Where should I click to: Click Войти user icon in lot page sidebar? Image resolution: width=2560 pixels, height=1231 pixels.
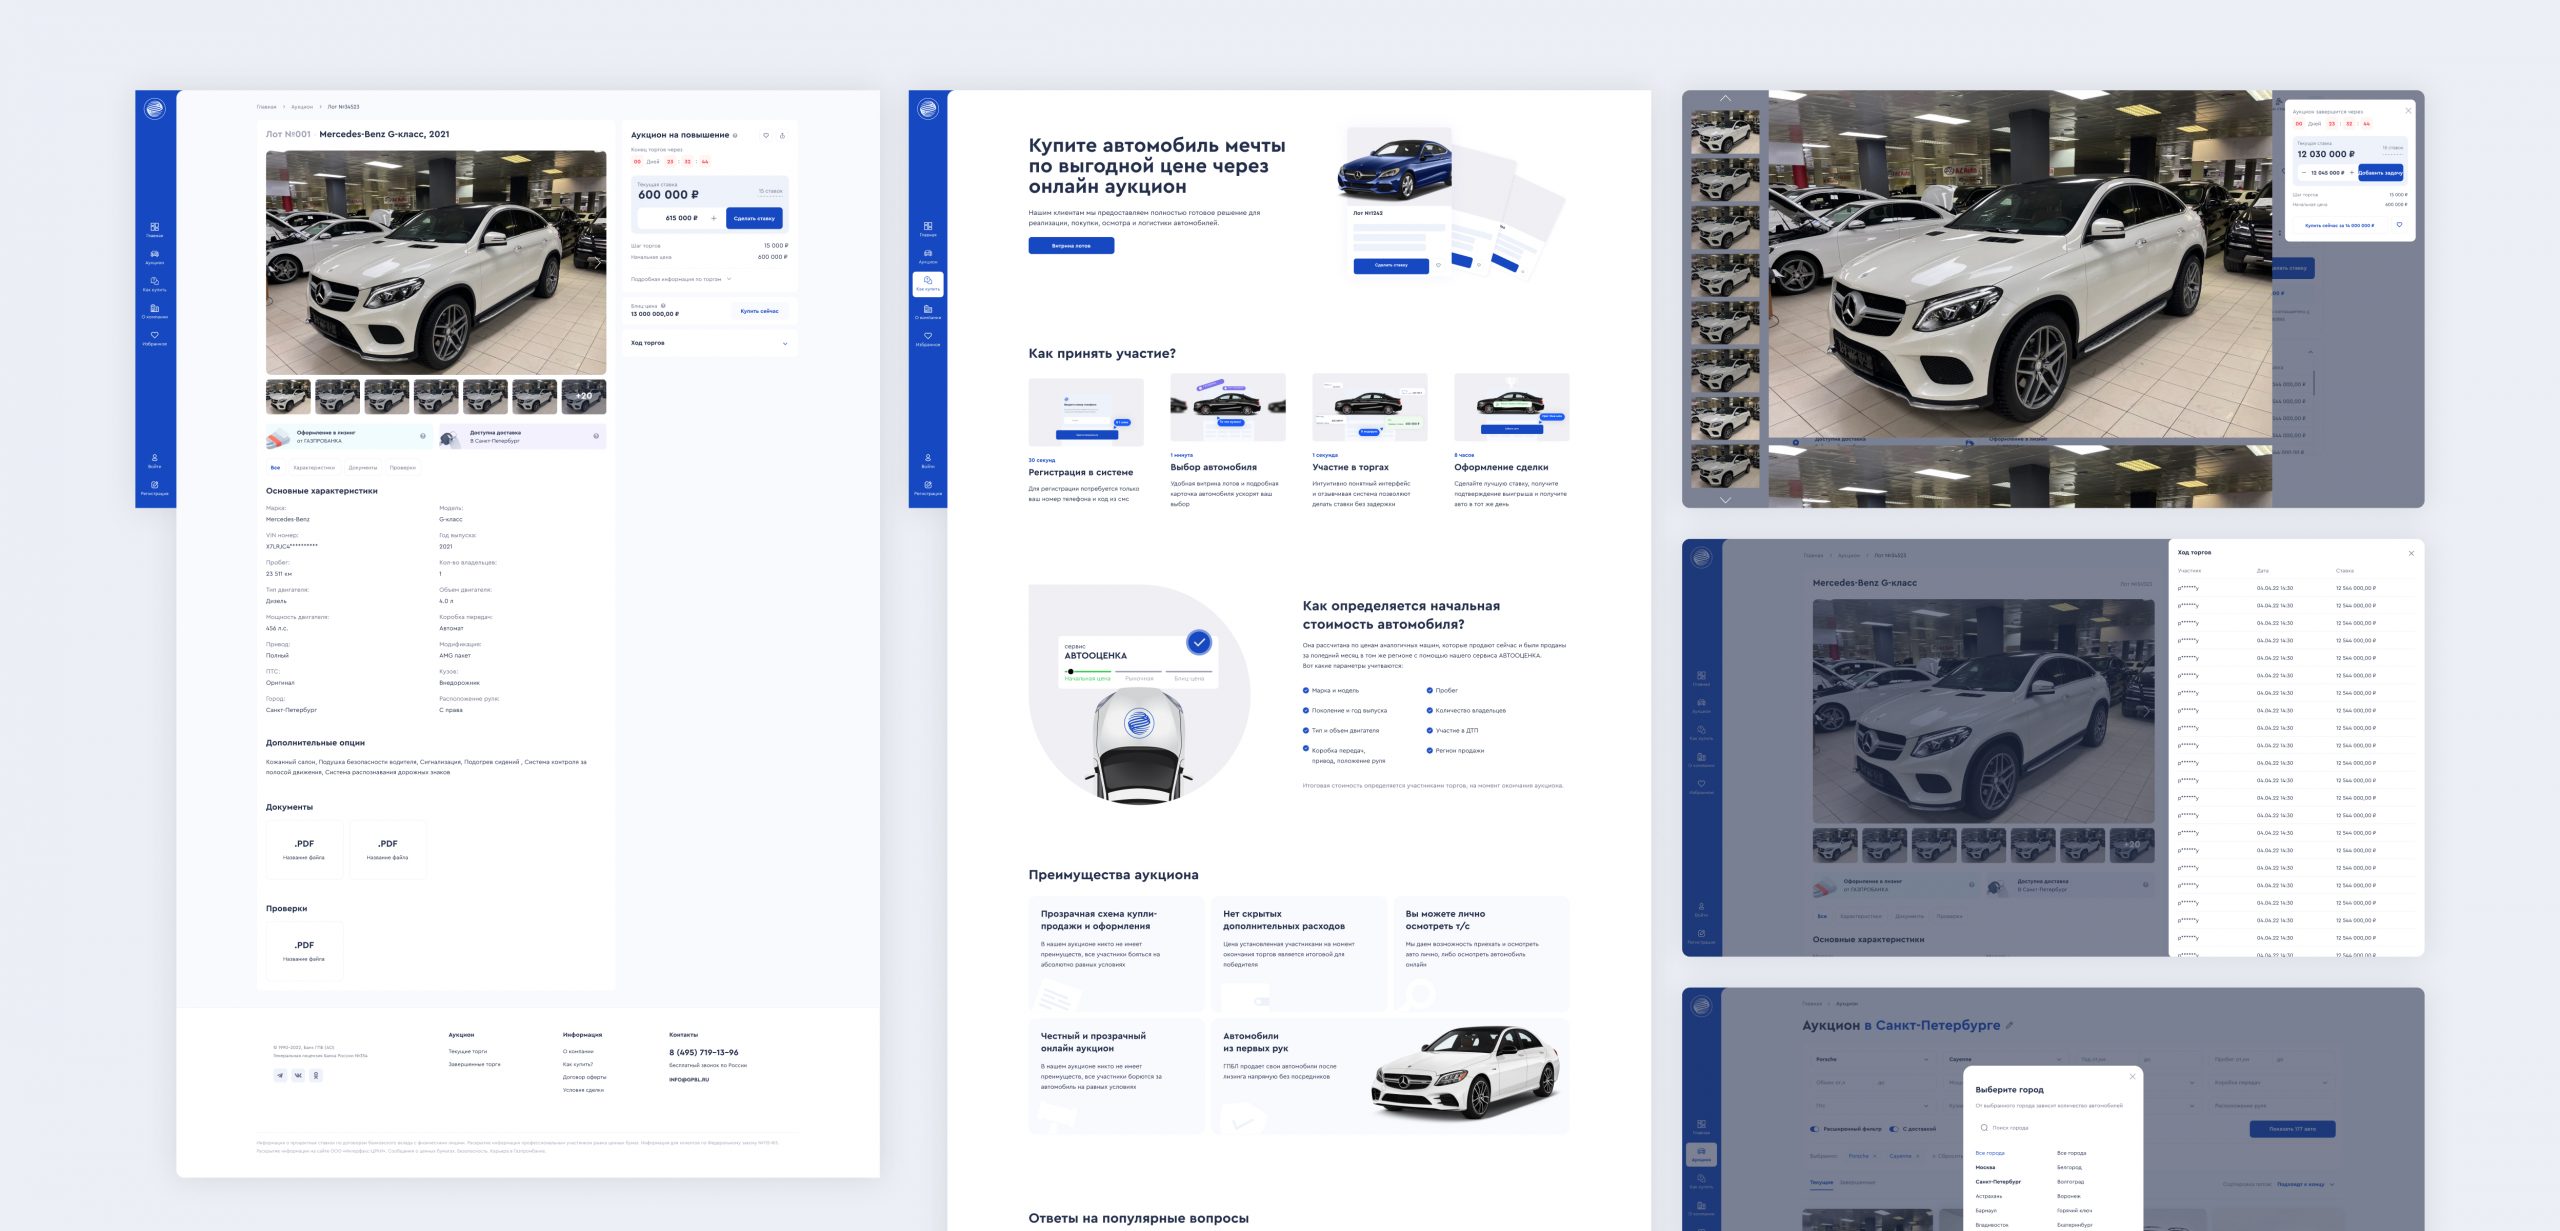pos(155,460)
